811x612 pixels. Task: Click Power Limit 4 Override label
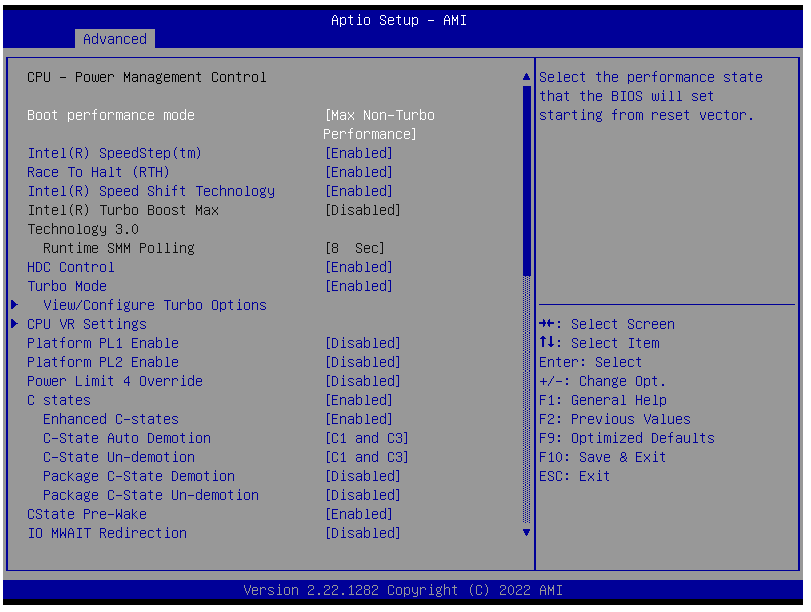pyautogui.click(x=114, y=381)
